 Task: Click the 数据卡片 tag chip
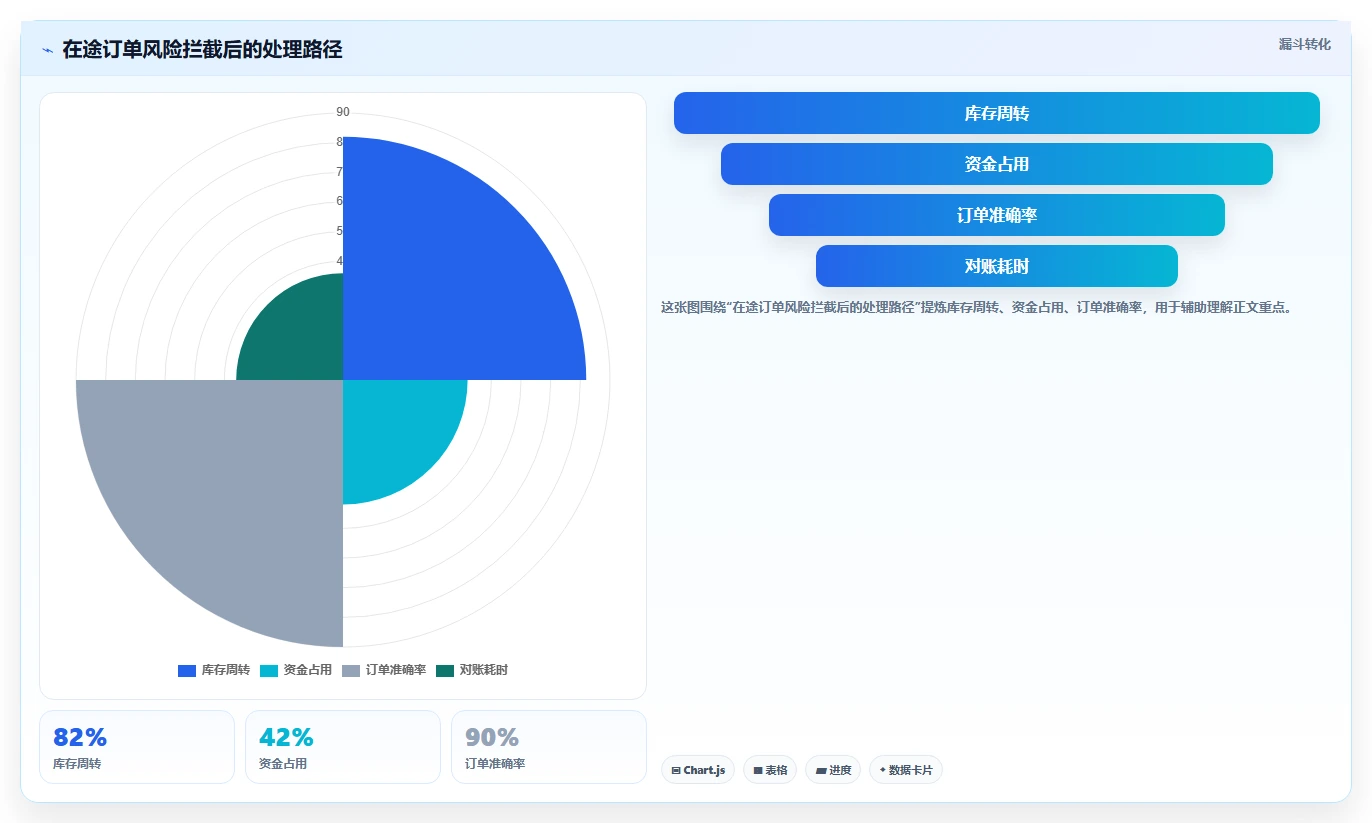click(x=906, y=770)
